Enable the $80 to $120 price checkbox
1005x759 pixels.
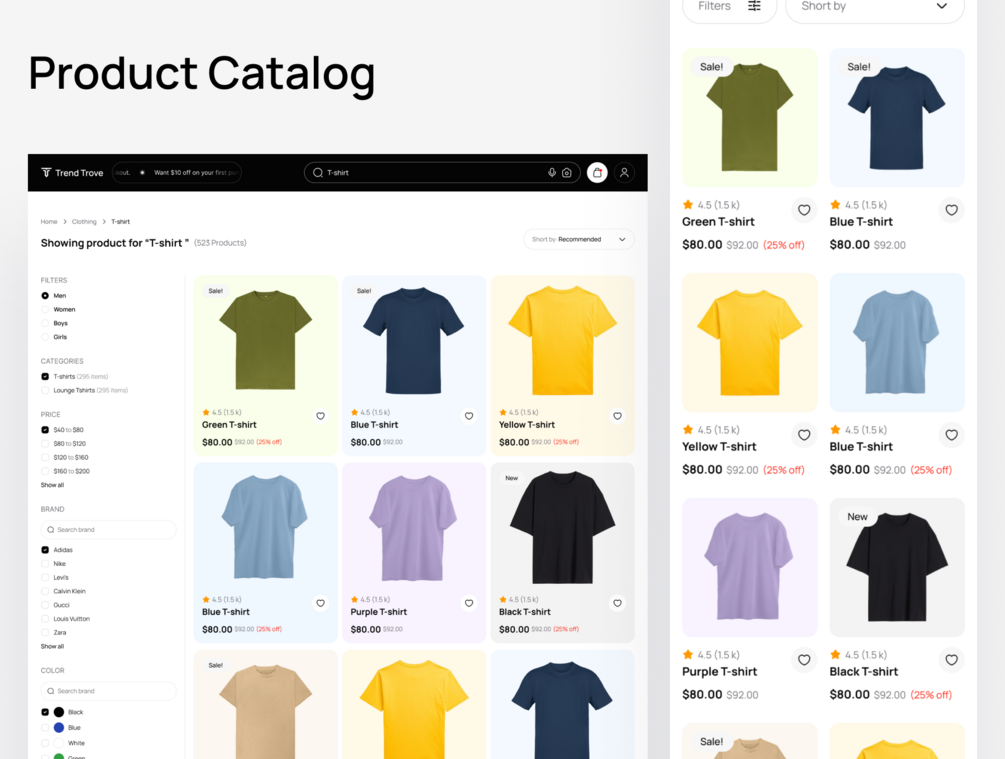pos(45,444)
